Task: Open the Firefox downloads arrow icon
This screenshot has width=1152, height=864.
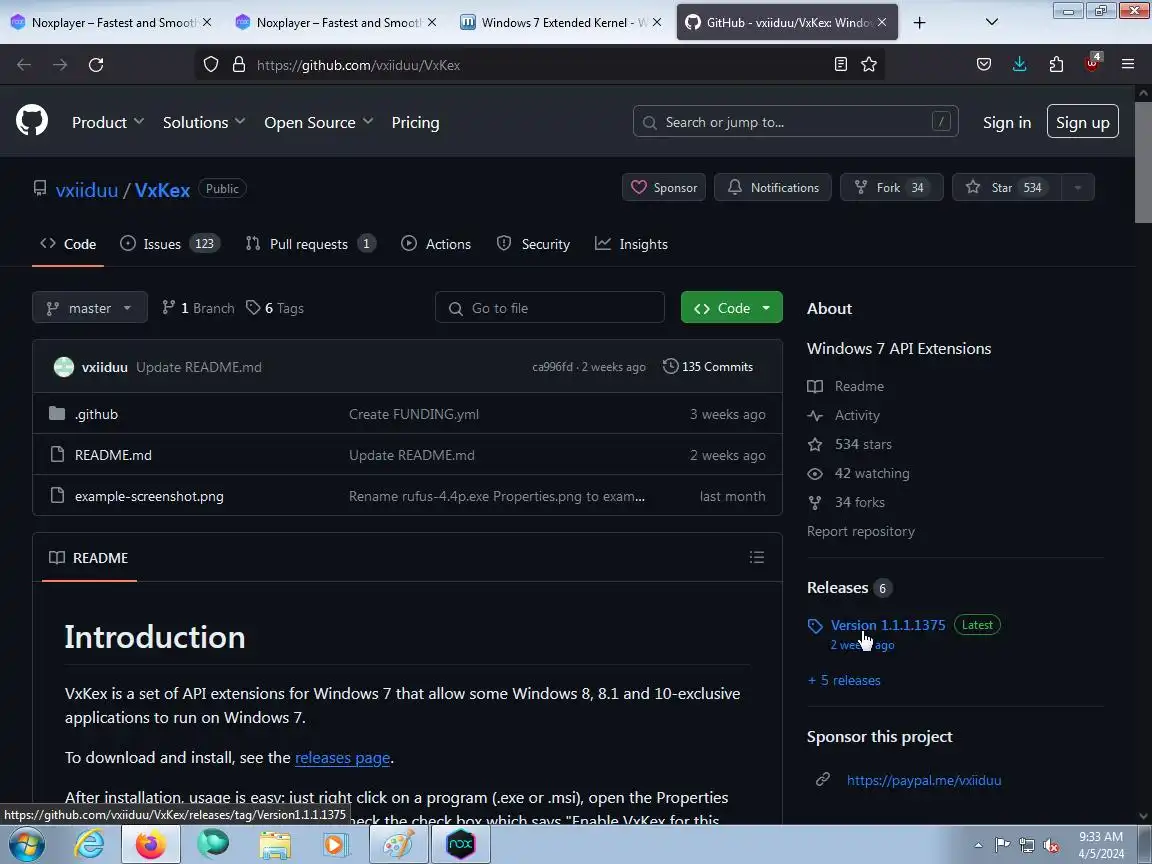Action: 1020,65
